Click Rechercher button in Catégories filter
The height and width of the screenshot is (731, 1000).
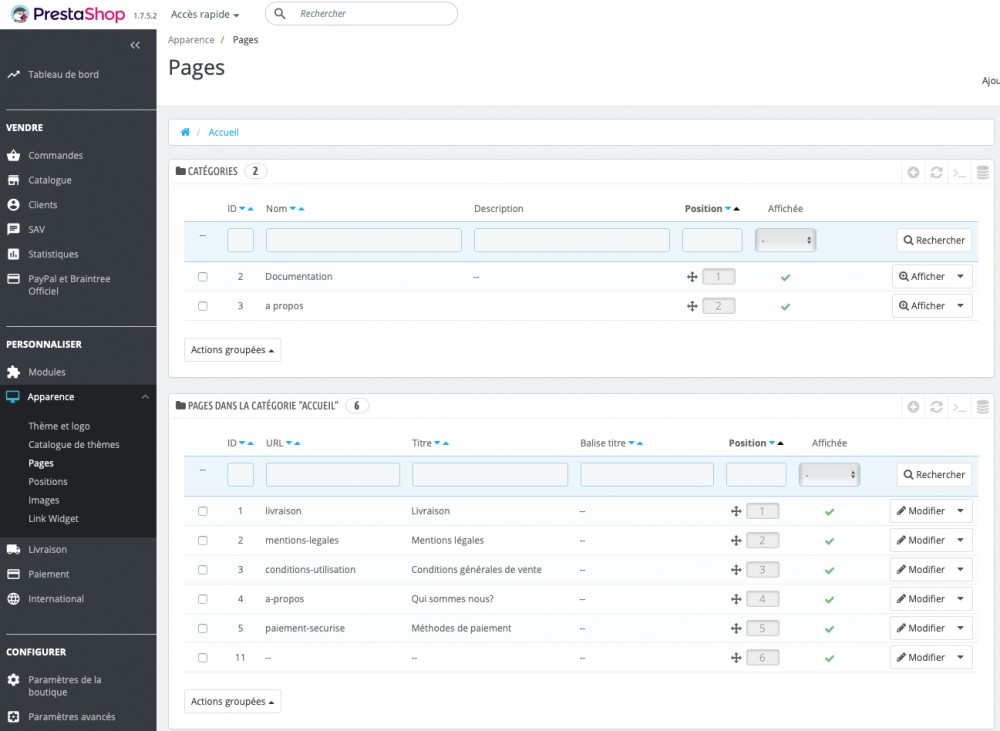[x=934, y=240]
